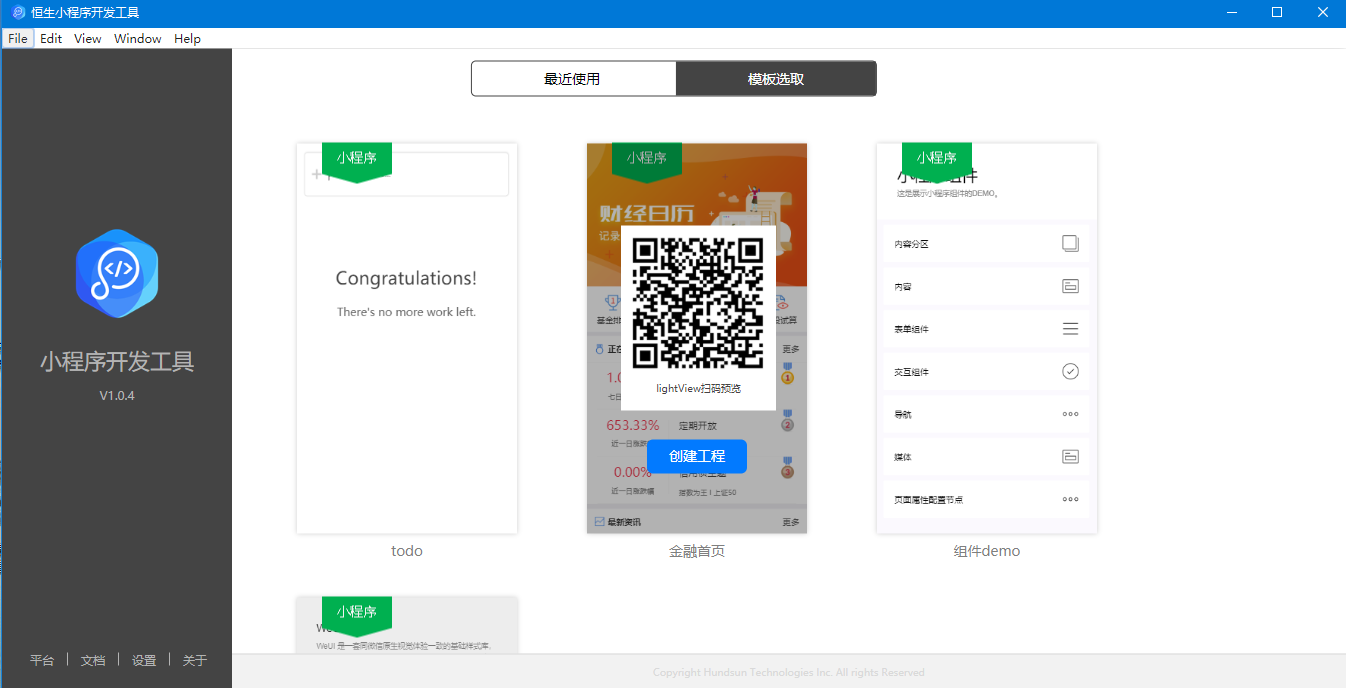Select the 模板选取 tab
This screenshot has height=688, width=1346.
(x=776, y=79)
